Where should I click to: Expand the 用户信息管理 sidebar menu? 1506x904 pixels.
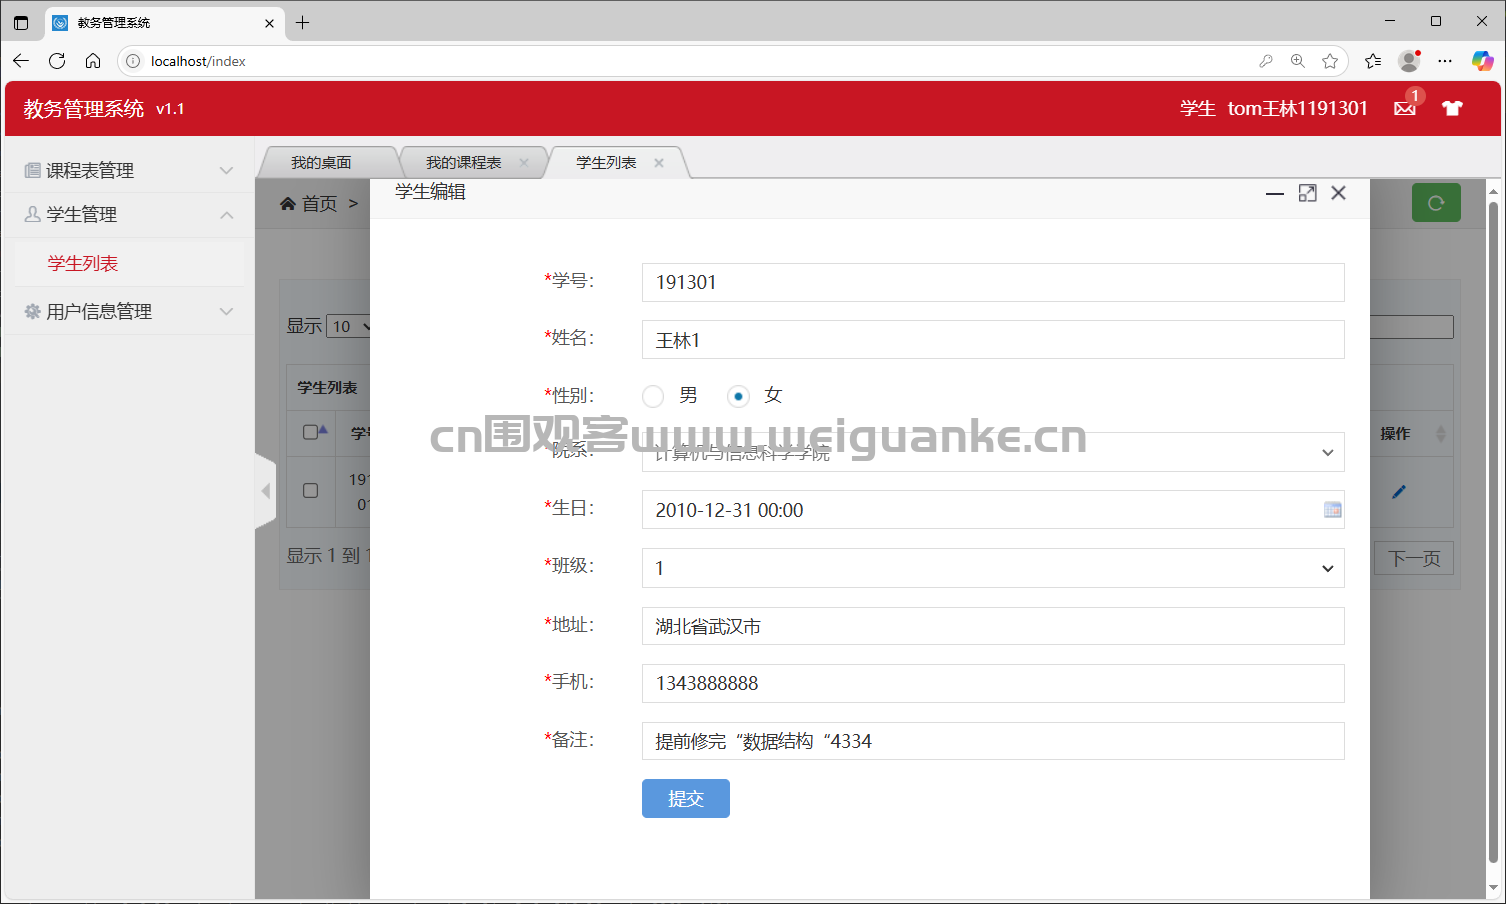point(129,311)
